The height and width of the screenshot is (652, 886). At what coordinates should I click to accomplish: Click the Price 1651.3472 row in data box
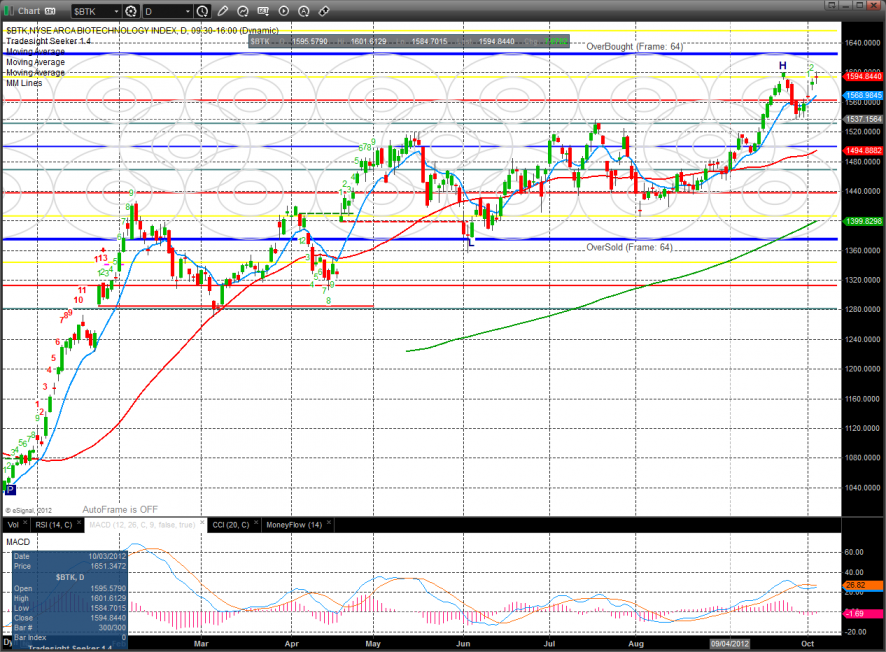(x=70, y=566)
